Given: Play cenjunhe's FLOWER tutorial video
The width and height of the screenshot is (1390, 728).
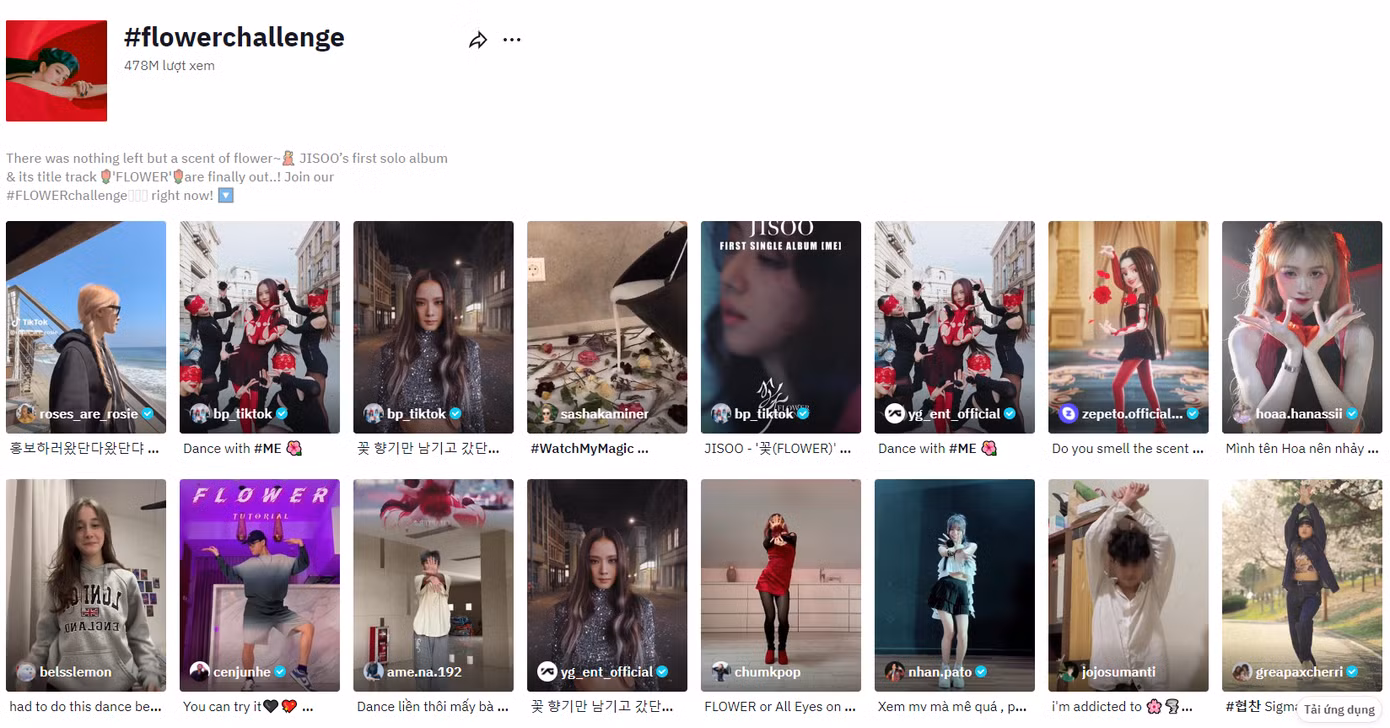Looking at the screenshot, I should [x=260, y=585].
